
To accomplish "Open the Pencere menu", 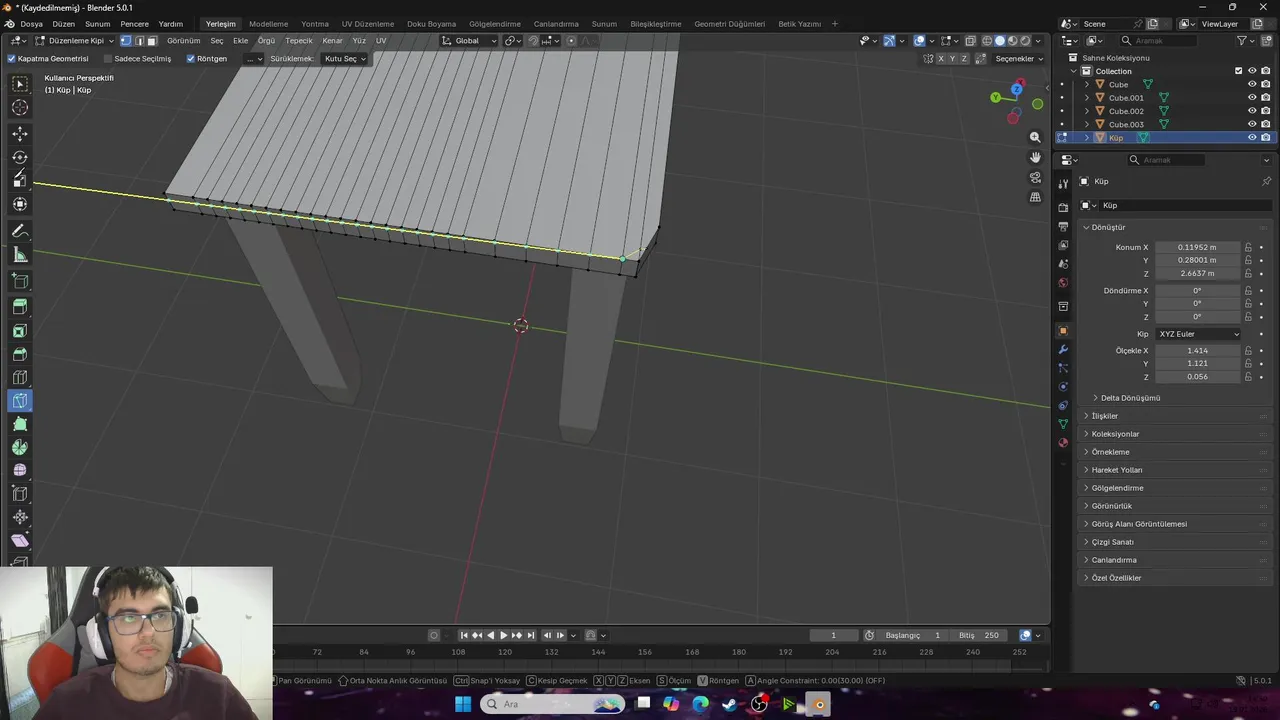I will 134,24.
